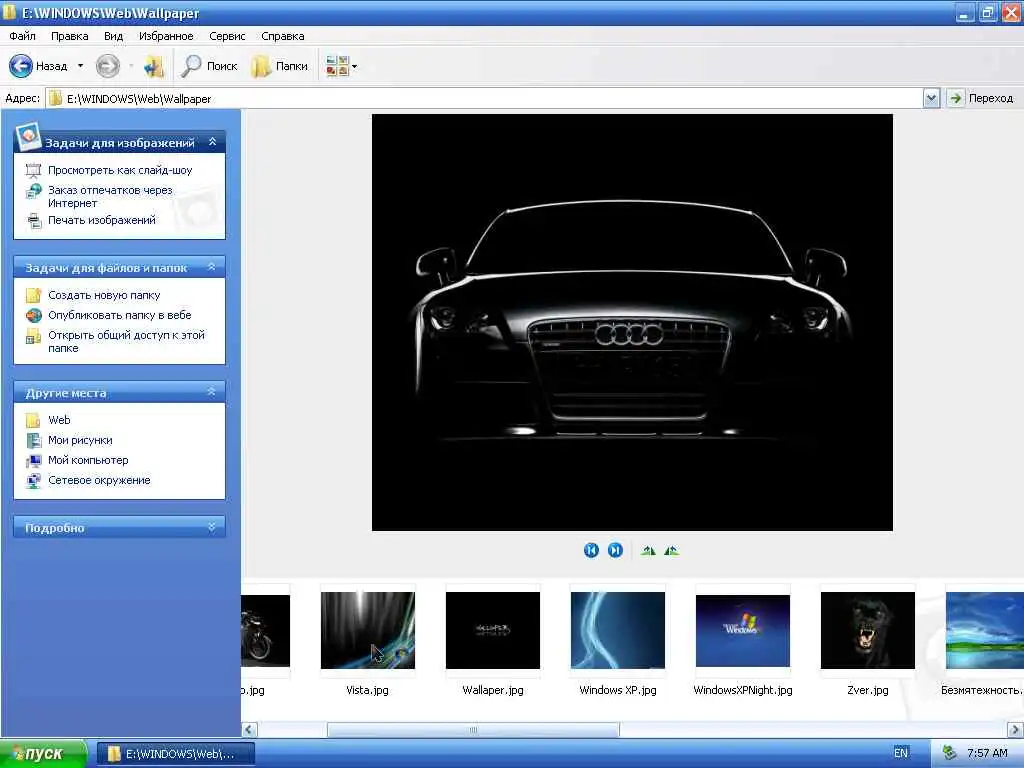Open the Назад history dropdown arrow
The width and height of the screenshot is (1024, 768).
[x=80, y=66]
